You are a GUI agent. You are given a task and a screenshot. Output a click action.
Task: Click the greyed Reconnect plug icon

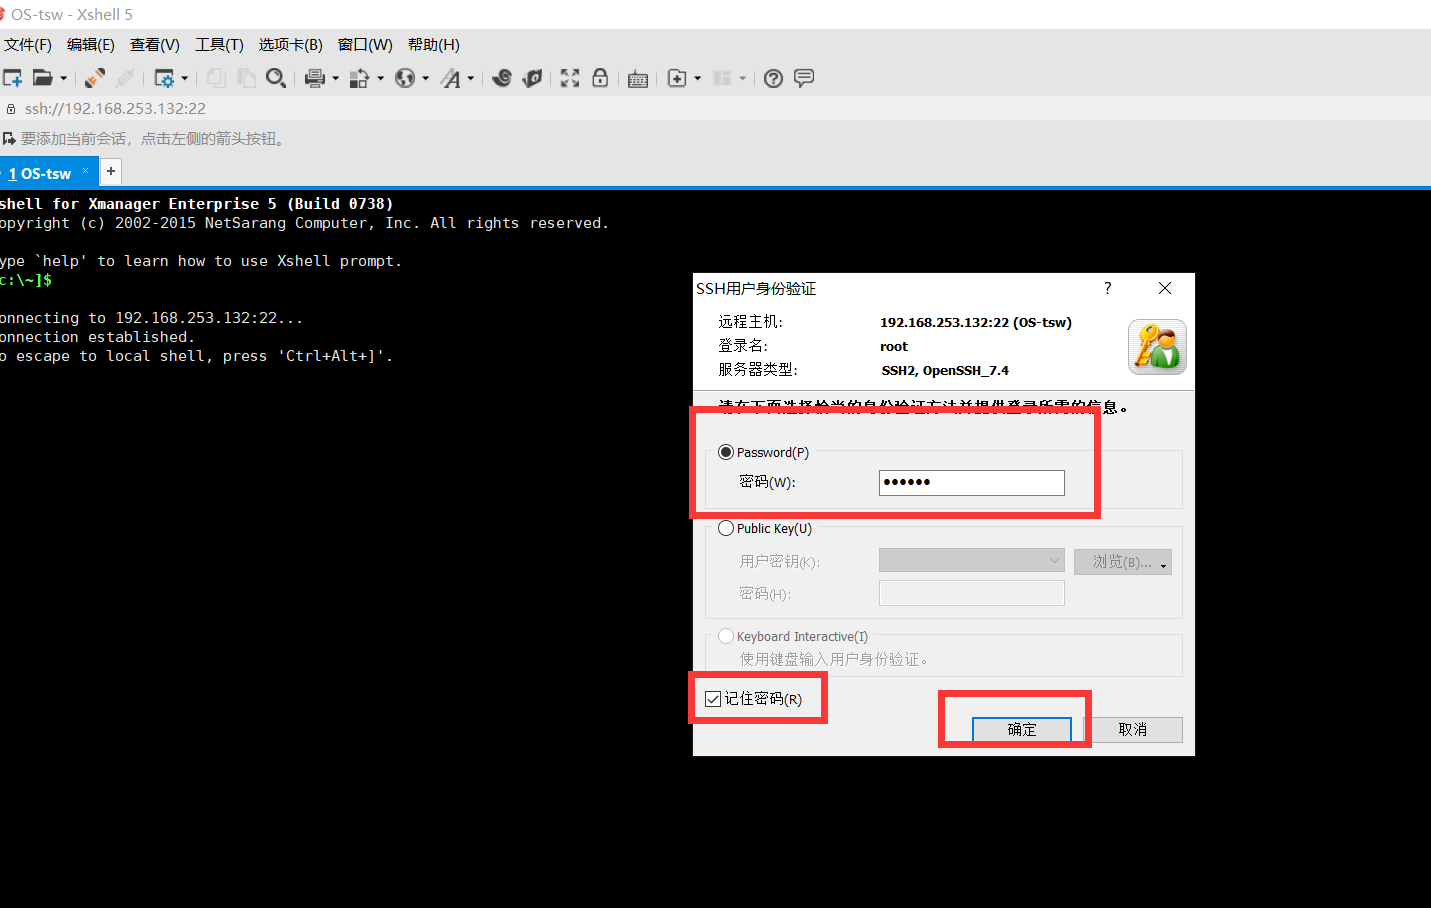[125, 78]
